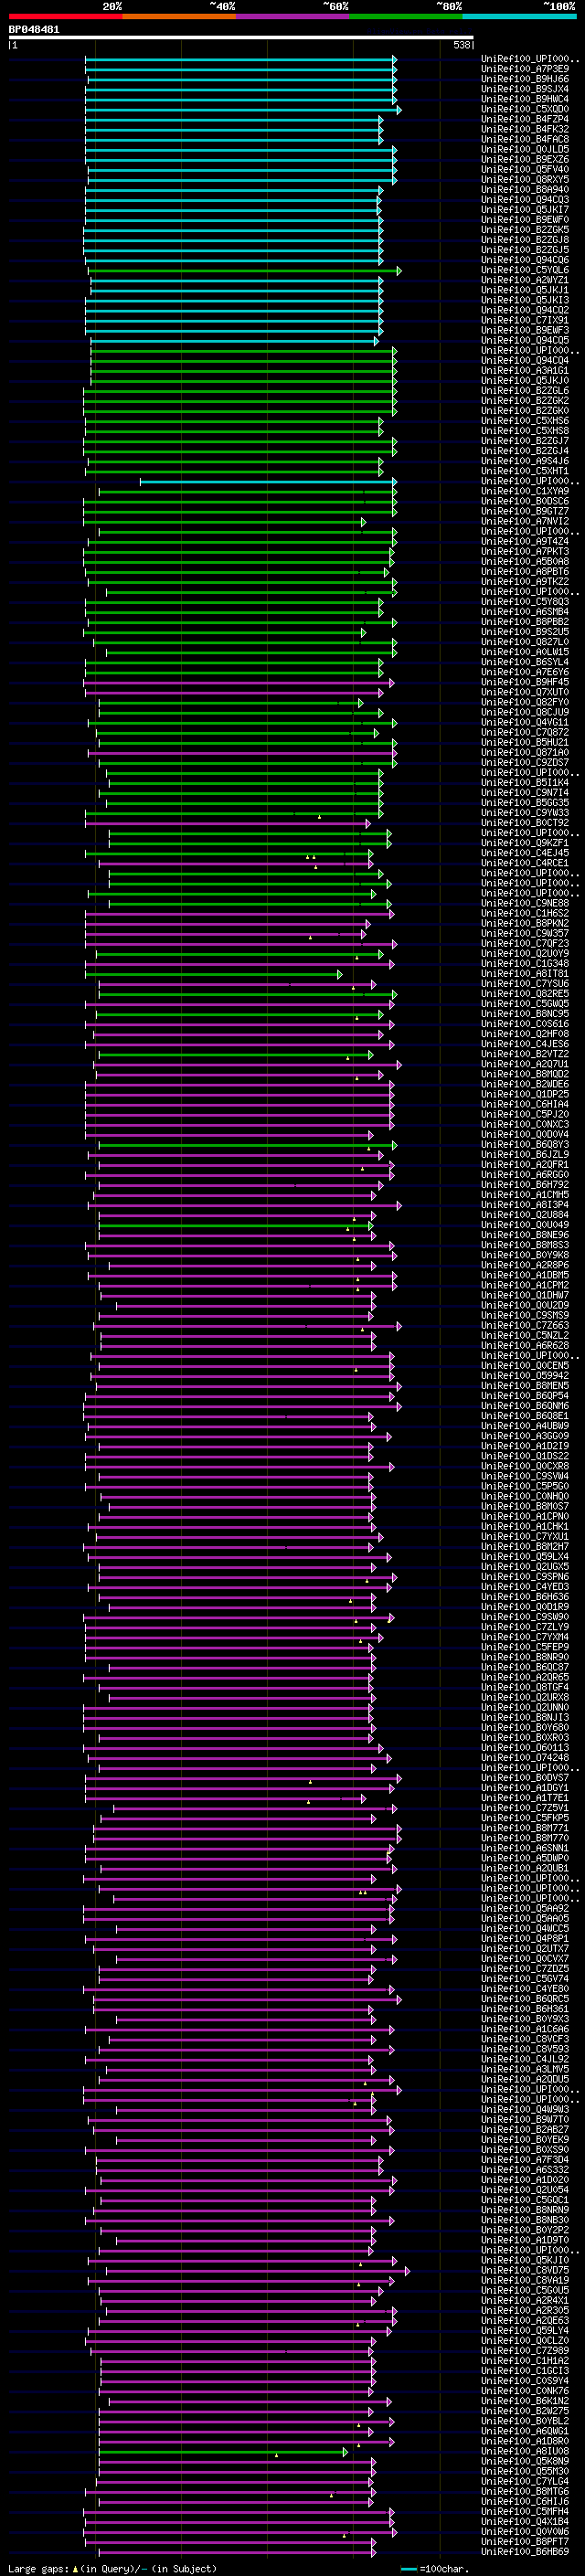Viewport: 585px width, 2576px height.
Task: Select hit label UniRef100_Q1DP25
Action: [525, 1095]
